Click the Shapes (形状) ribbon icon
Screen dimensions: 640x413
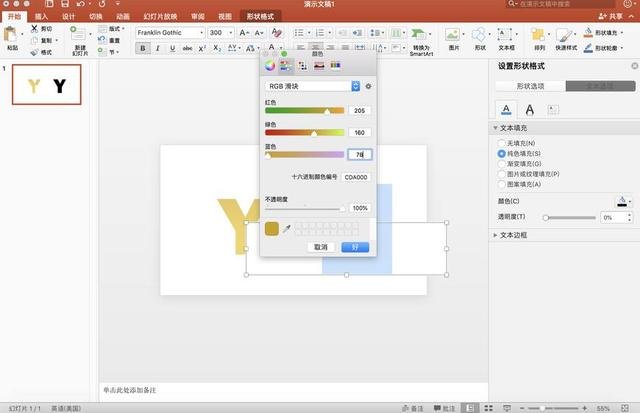479,34
